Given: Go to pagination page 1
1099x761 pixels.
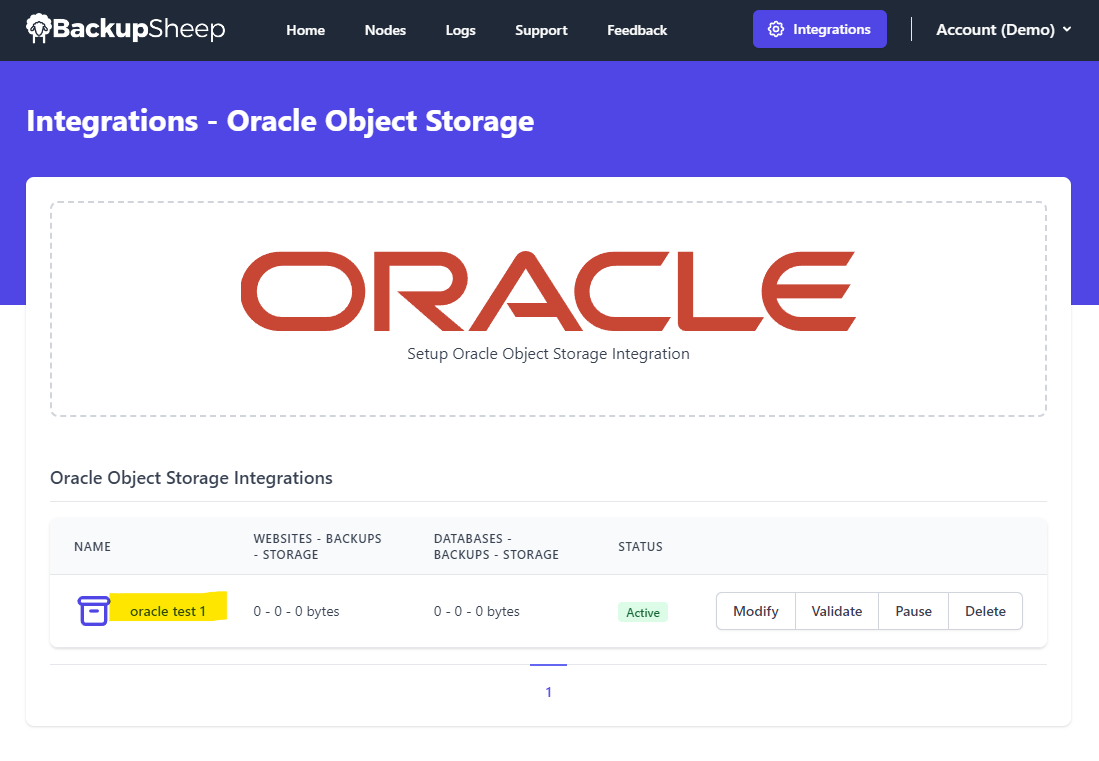Looking at the screenshot, I should pos(548,692).
